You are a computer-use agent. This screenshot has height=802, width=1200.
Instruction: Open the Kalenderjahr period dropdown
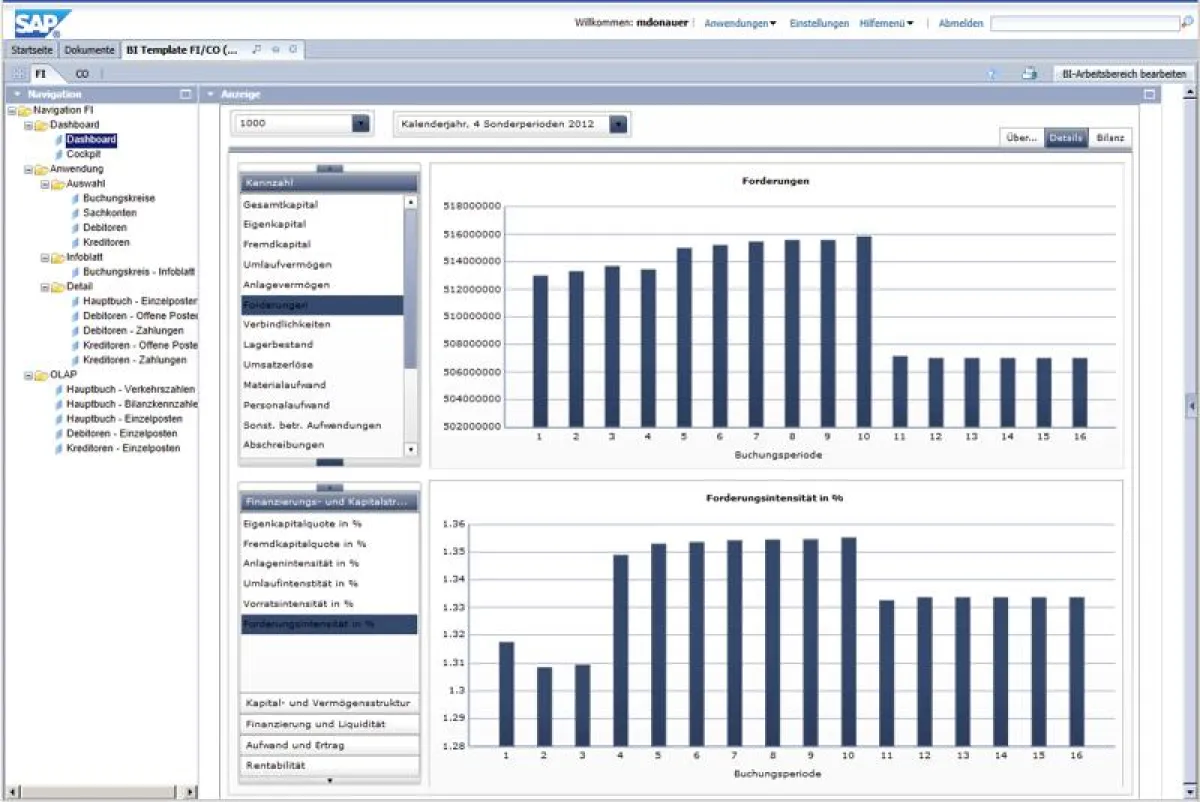click(618, 124)
